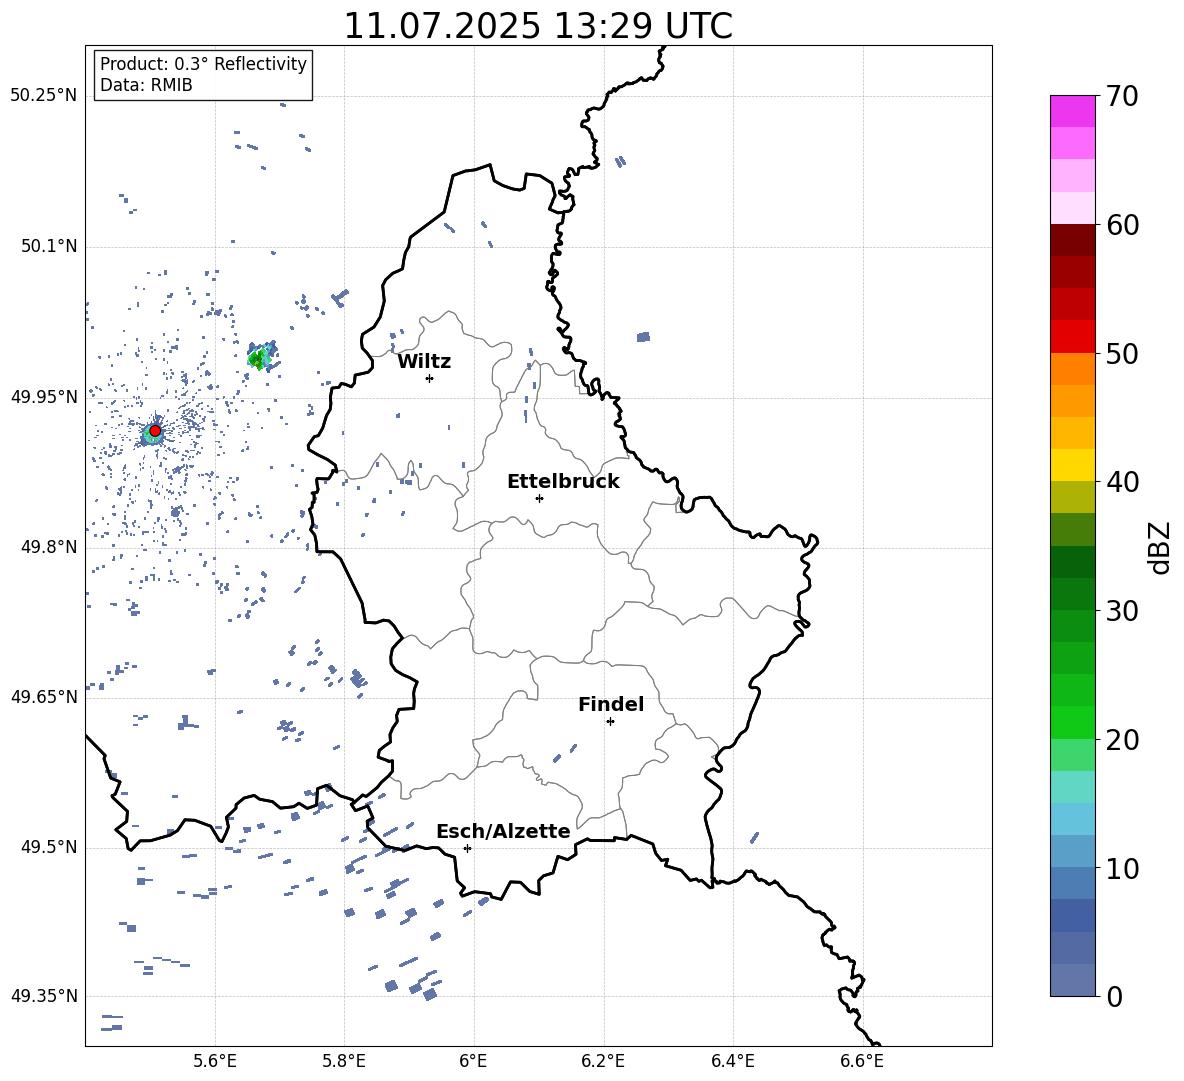Click the 40 tick label on colorbar
The image size is (1184, 1081).
[x=1122, y=482]
